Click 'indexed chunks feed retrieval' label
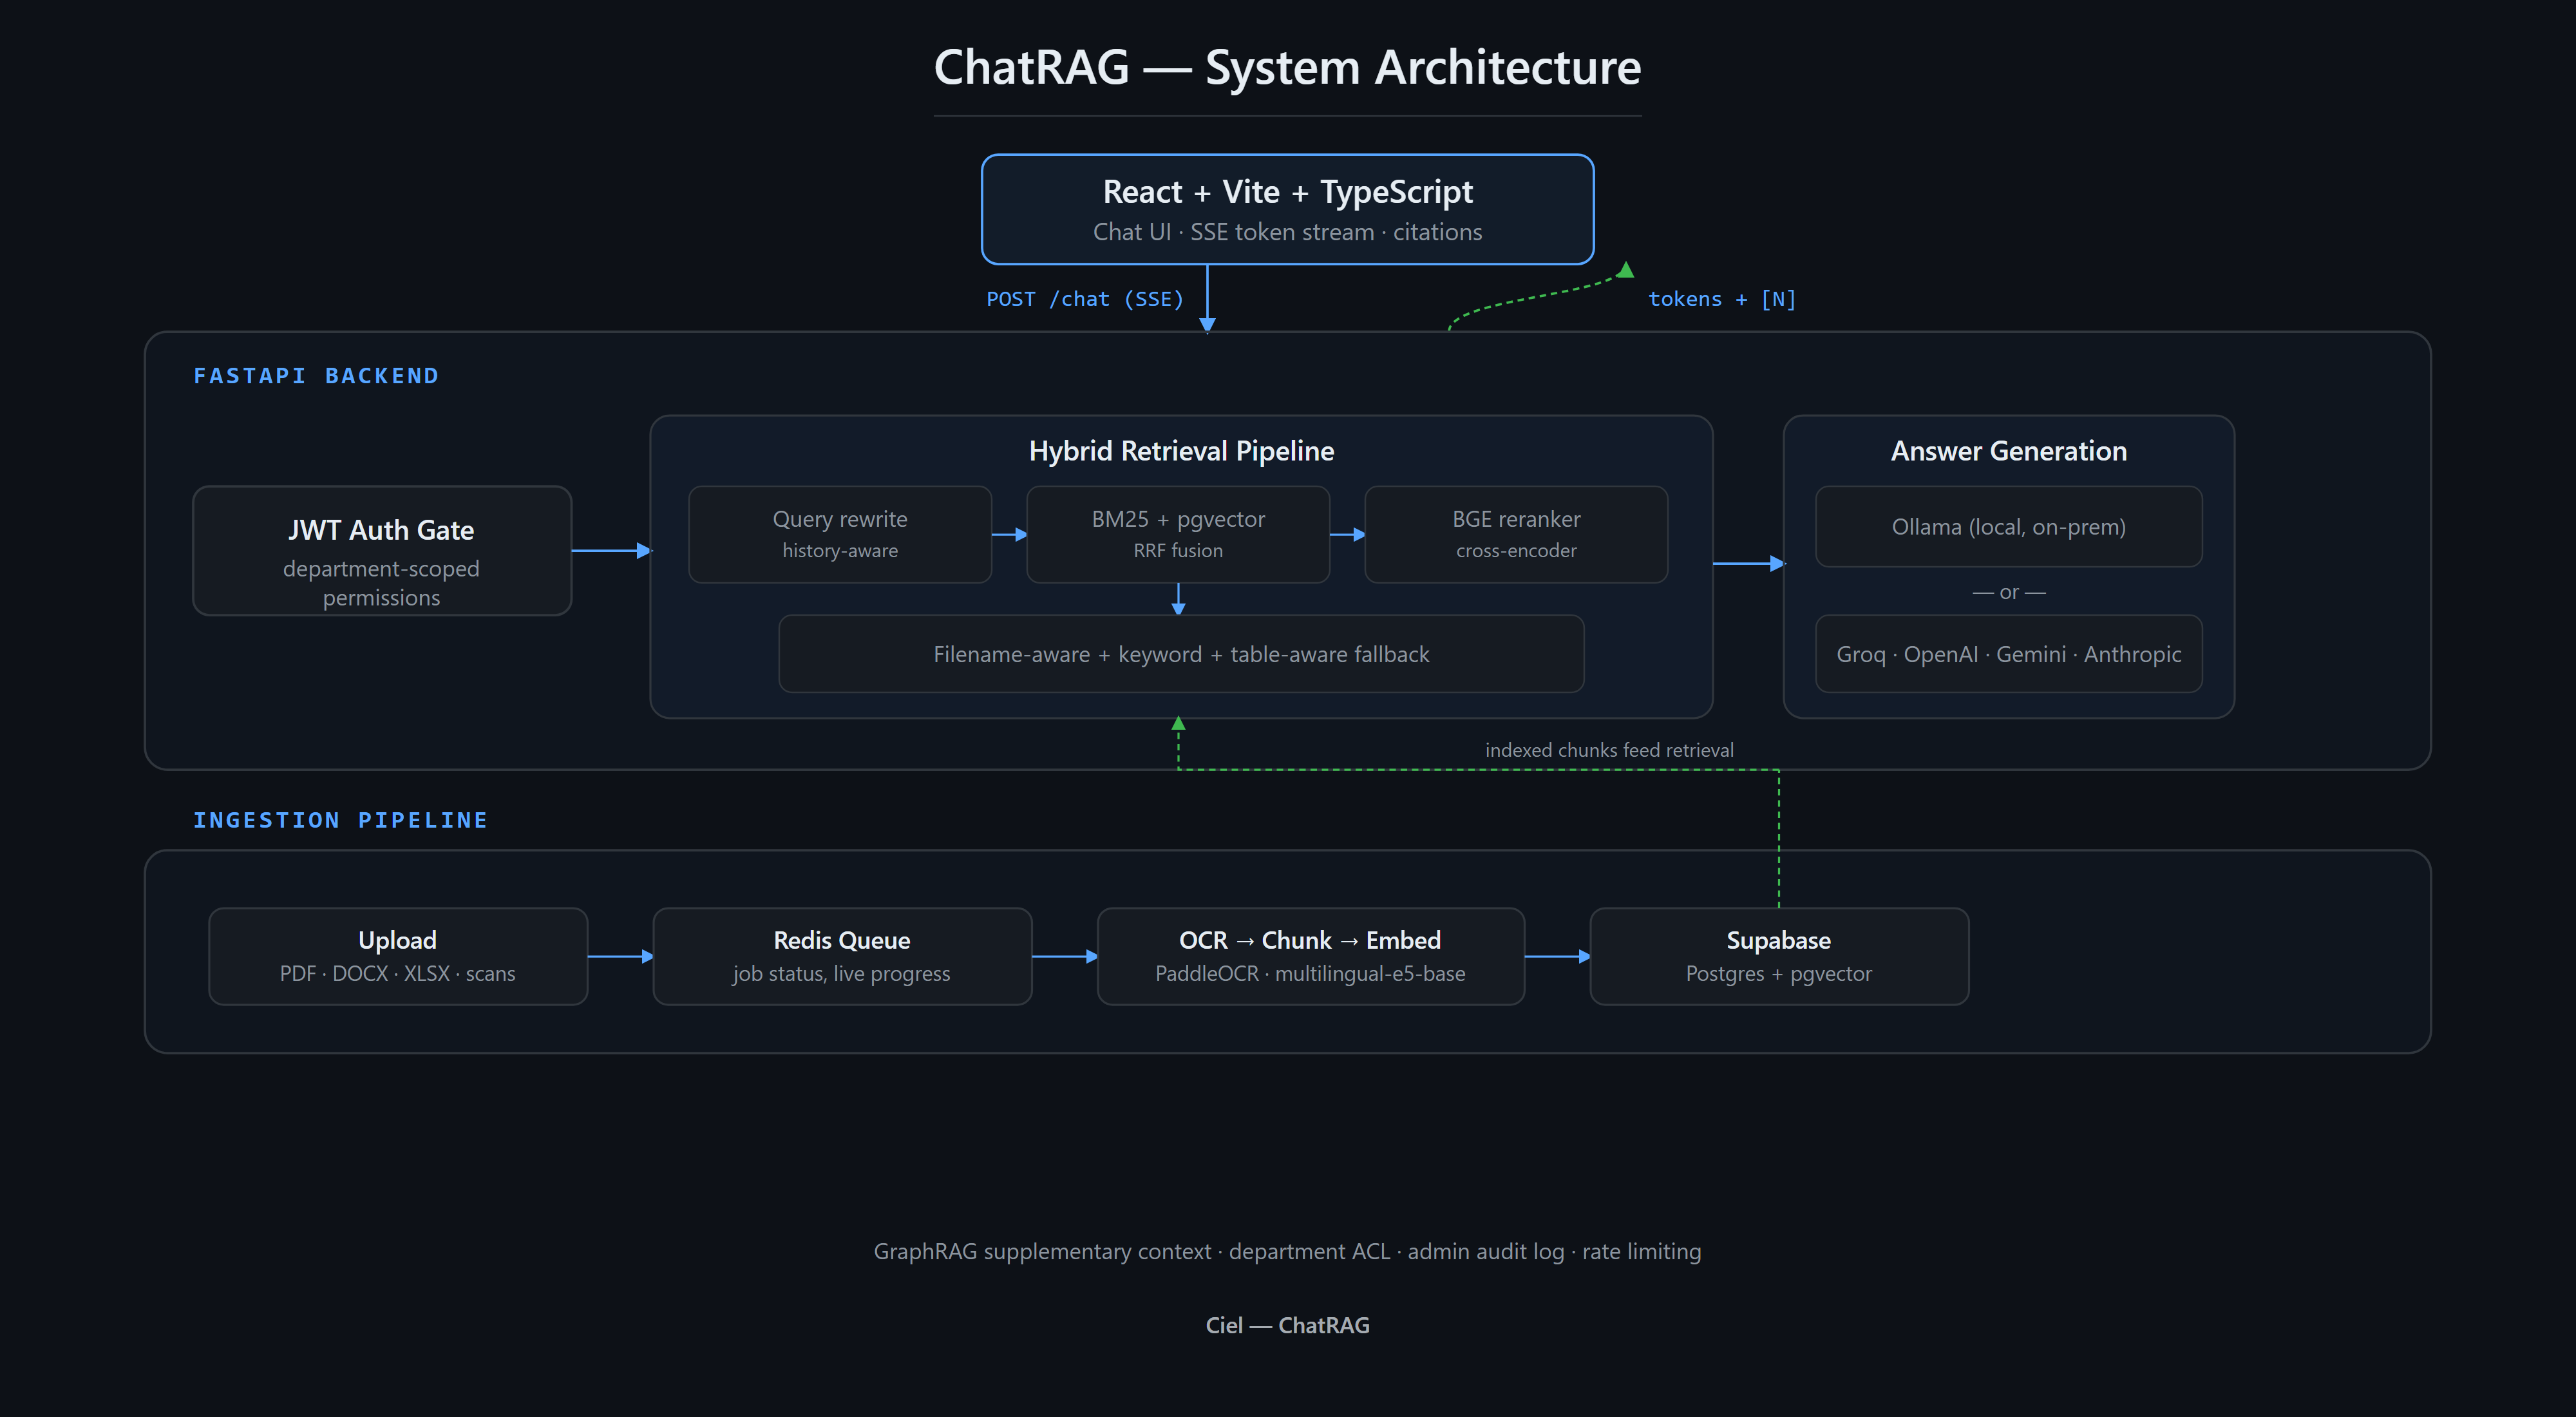The image size is (2576, 1417). coord(1609,750)
